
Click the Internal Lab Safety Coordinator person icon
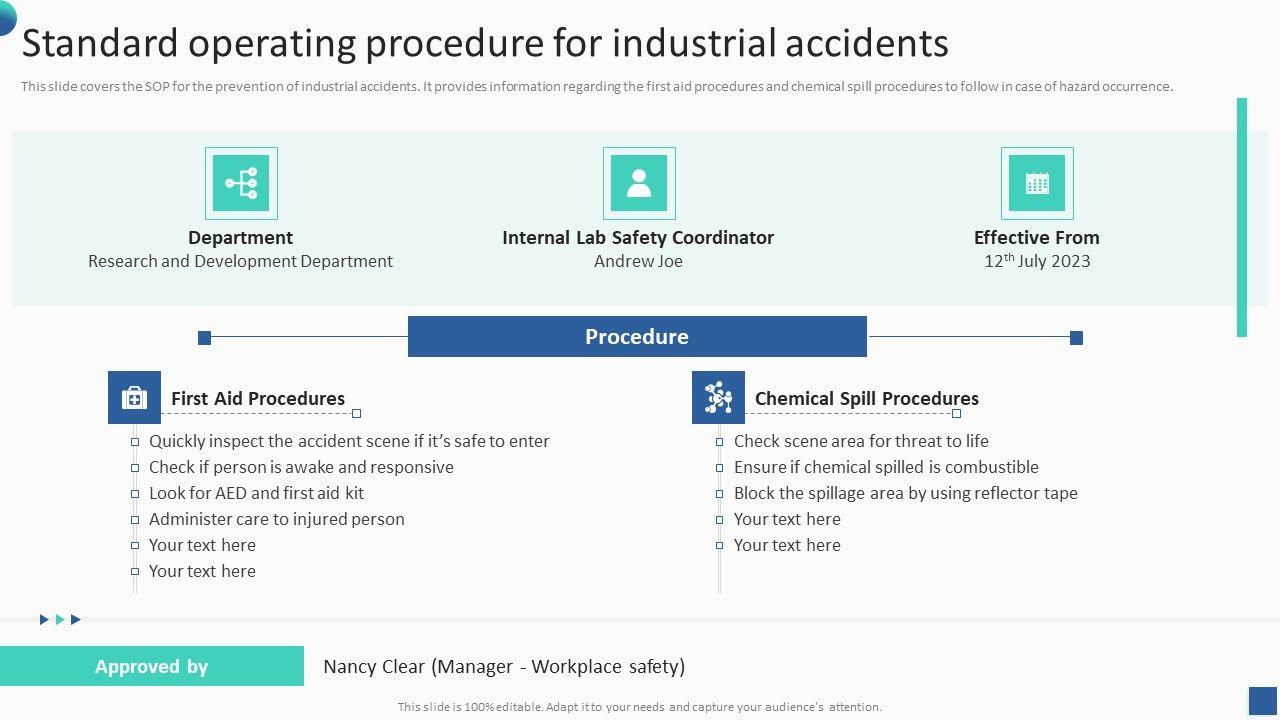point(639,183)
